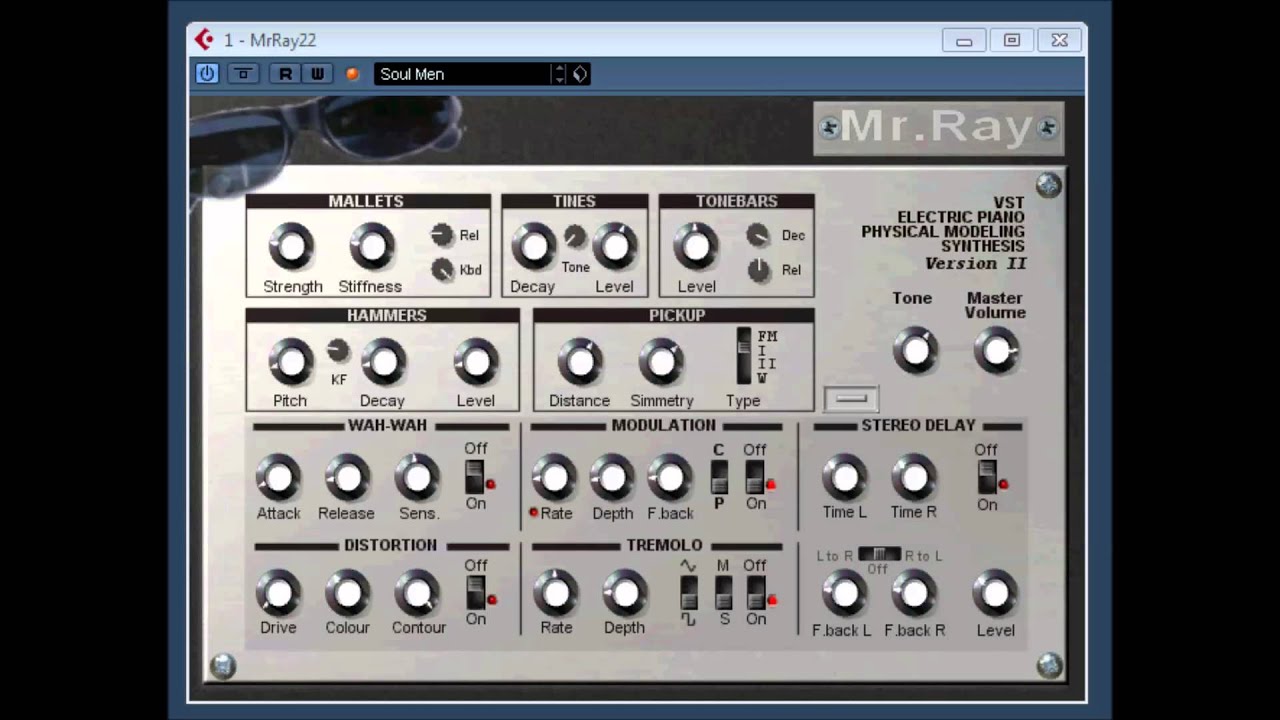Click the orange record indicator icon
Screen dimensions: 1280x720
tap(352, 74)
